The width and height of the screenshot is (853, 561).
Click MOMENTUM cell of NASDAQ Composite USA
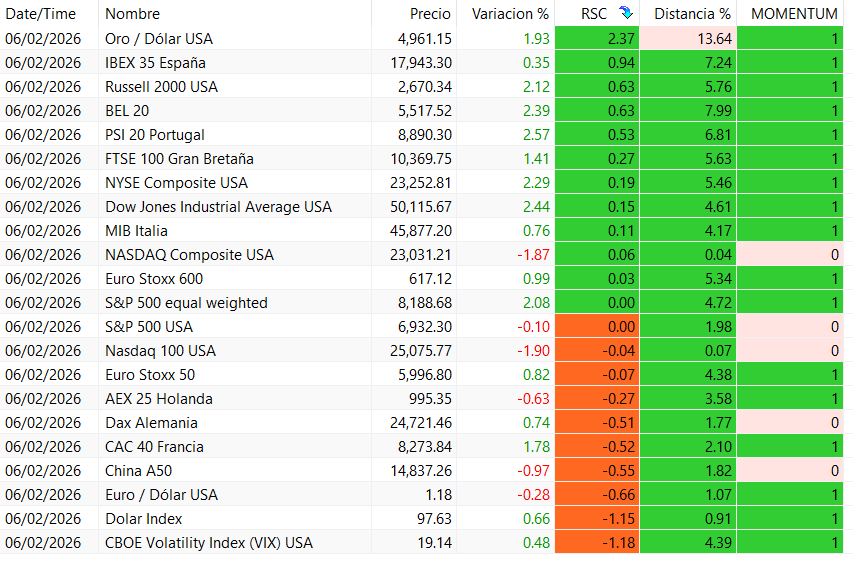pos(790,254)
